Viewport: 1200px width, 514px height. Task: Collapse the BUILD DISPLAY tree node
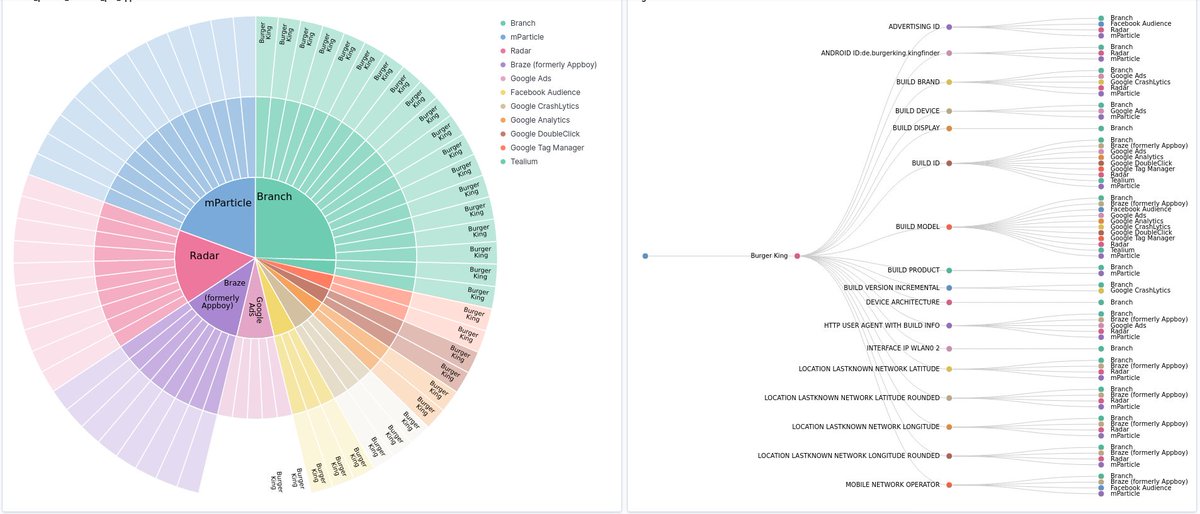949,128
